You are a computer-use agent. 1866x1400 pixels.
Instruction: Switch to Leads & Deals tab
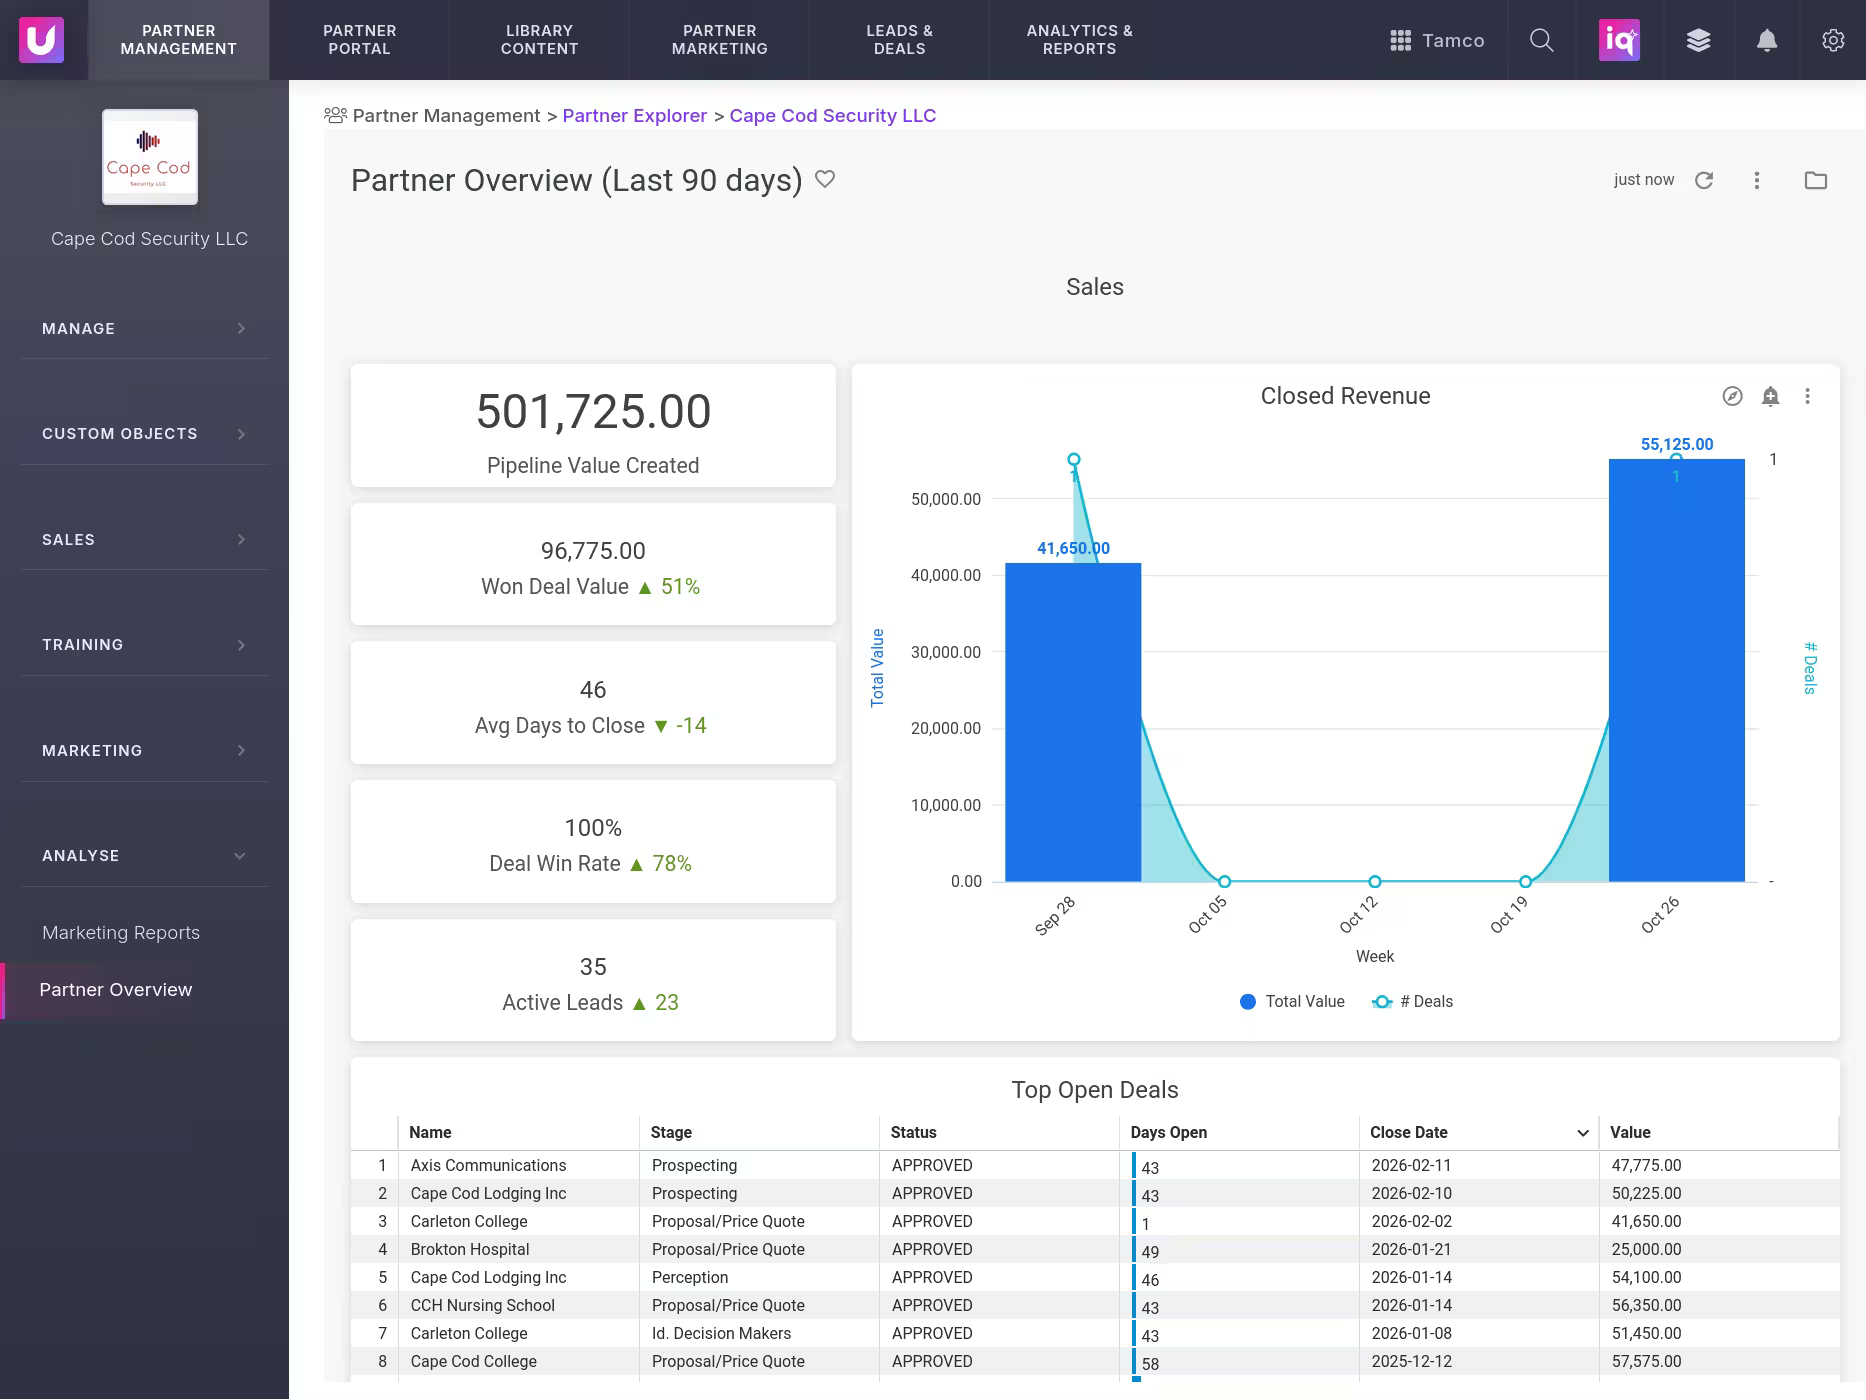pyautogui.click(x=900, y=40)
